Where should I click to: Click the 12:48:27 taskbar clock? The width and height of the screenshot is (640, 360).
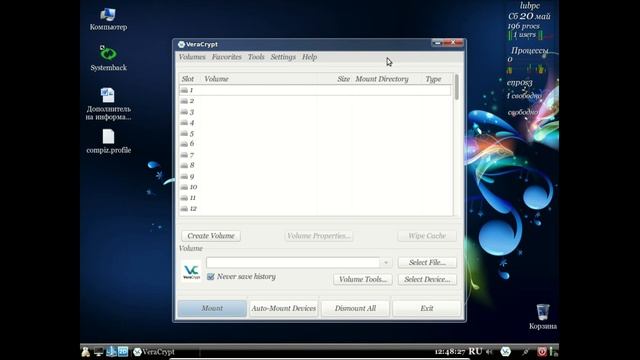click(x=450, y=351)
